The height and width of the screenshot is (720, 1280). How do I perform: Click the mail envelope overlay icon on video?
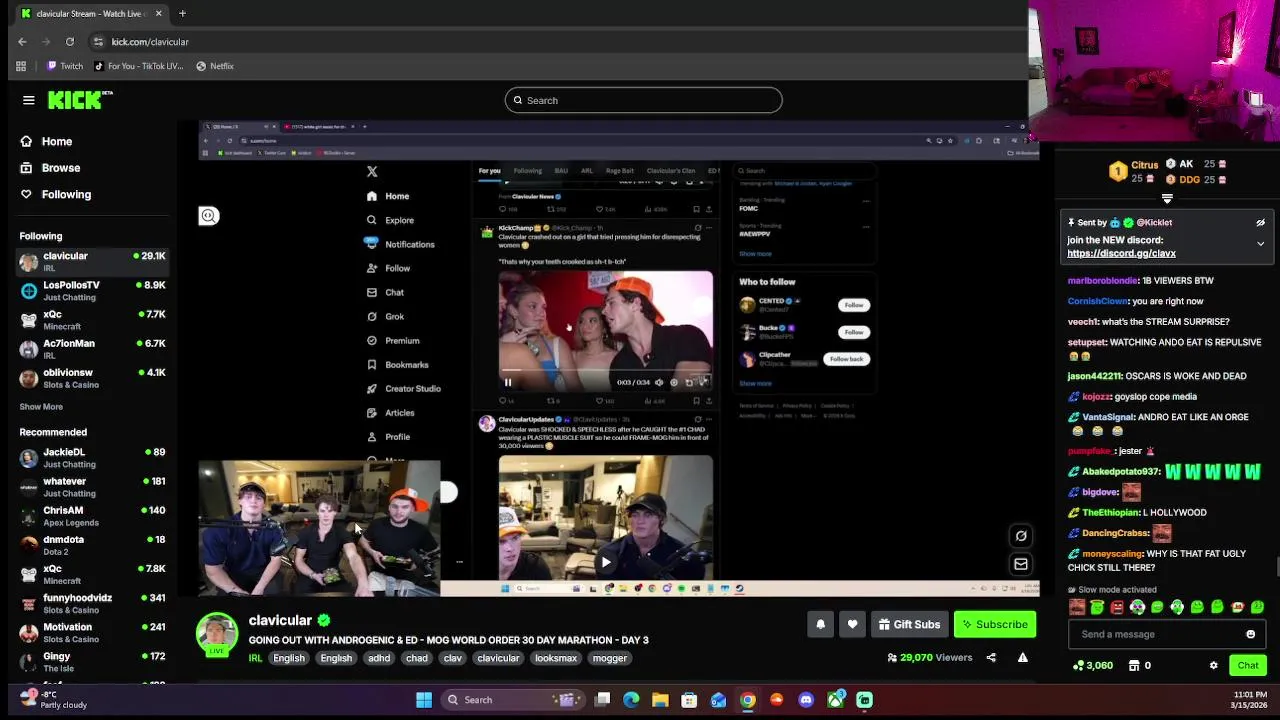(1021, 564)
